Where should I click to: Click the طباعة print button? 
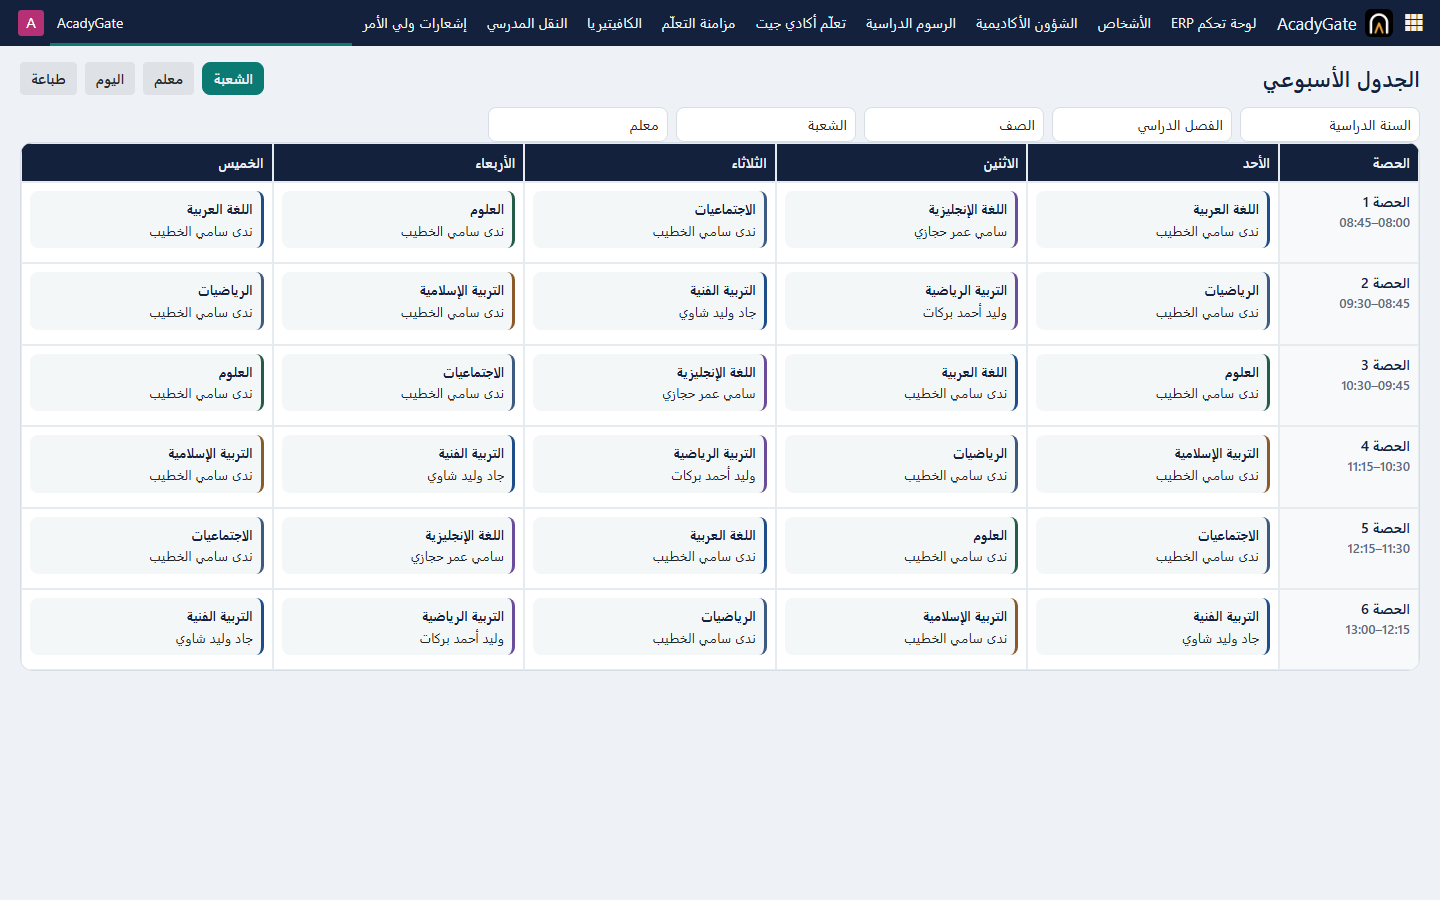coord(48,79)
